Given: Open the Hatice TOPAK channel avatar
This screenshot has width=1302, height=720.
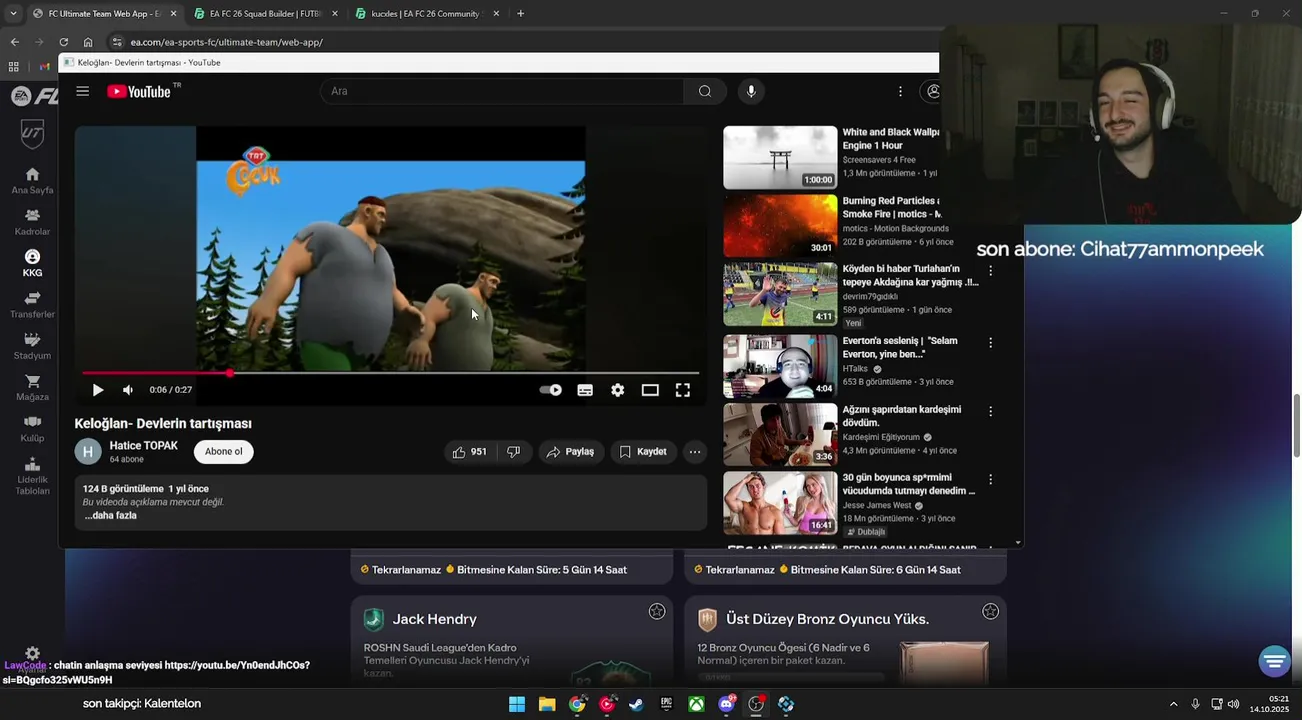Looking at the screenshot, I should click(x=88, y=452).
